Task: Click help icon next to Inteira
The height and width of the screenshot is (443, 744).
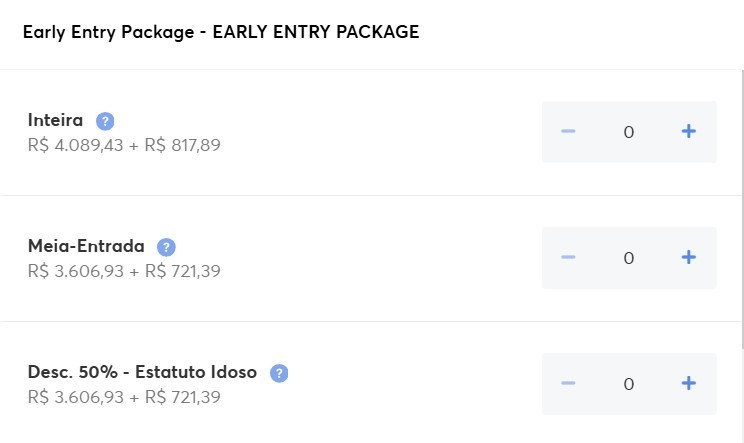Action: (105, 121)
